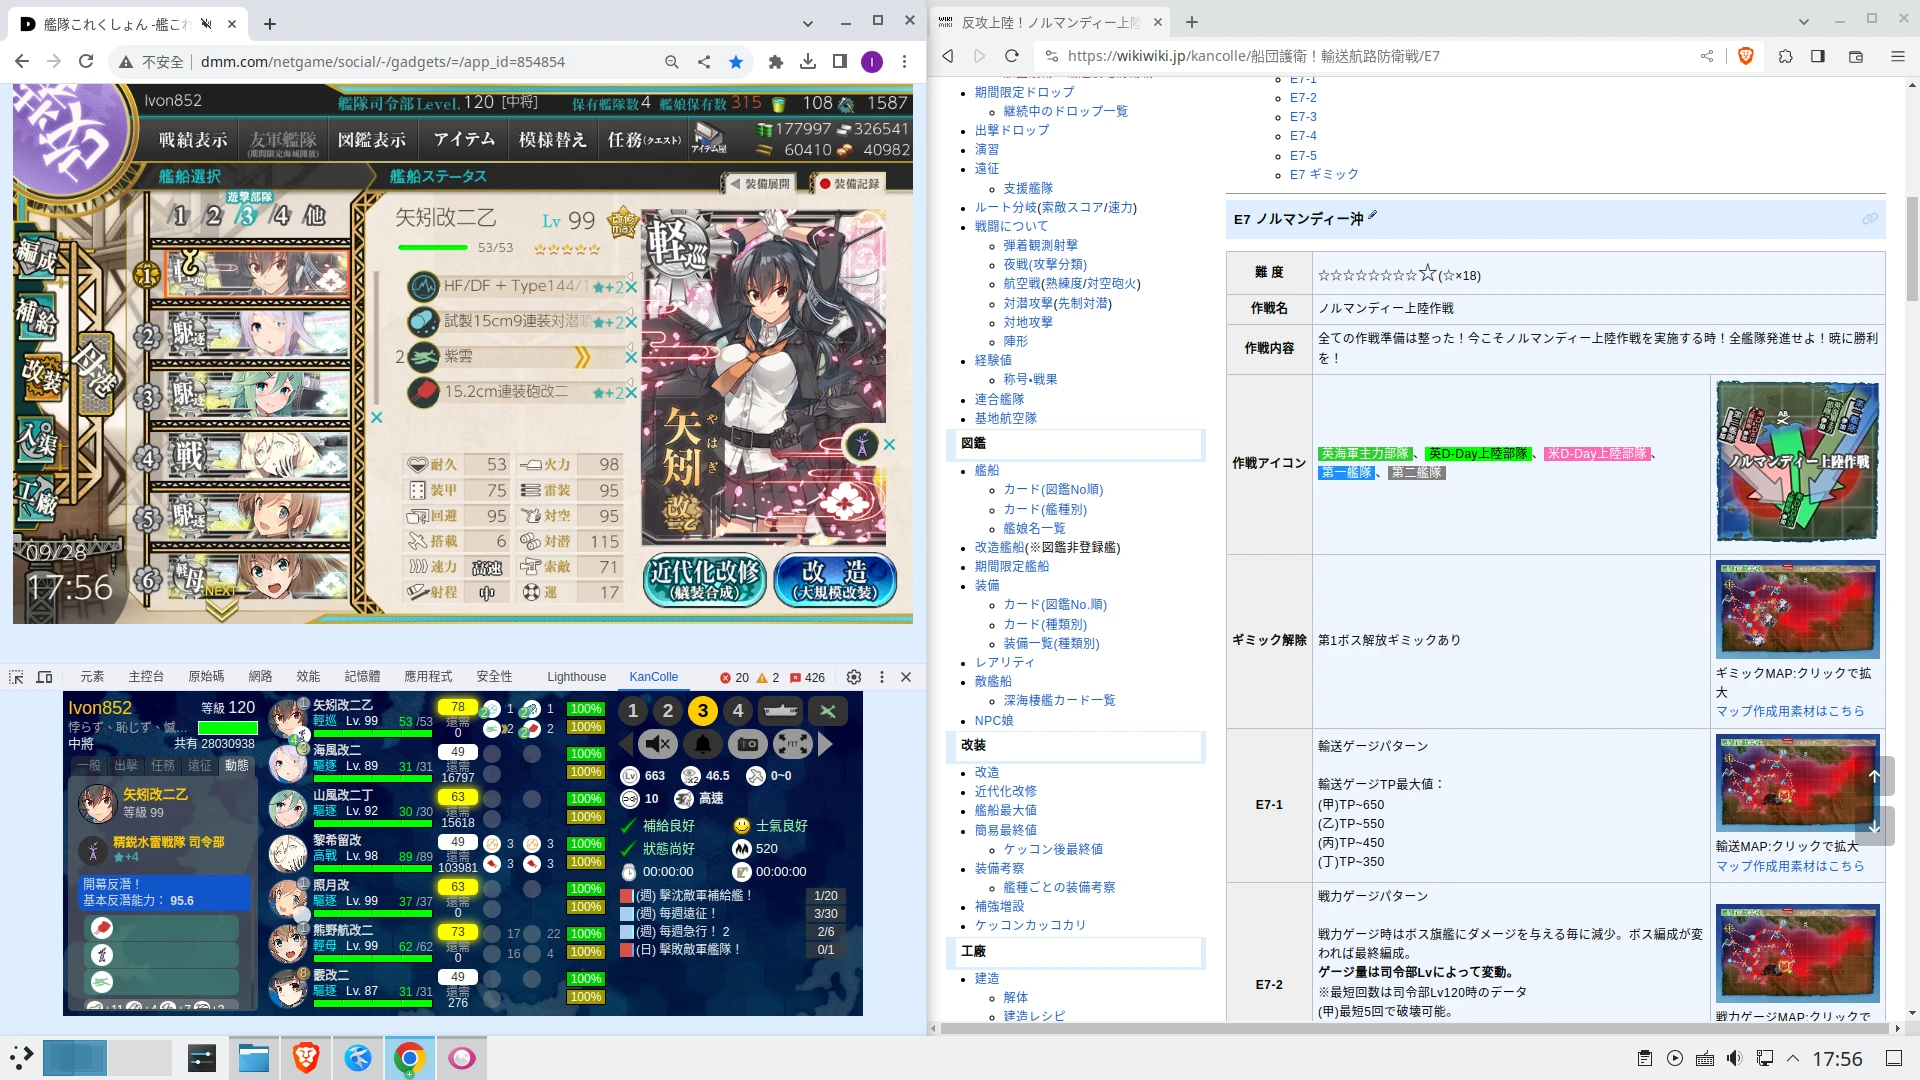This screenshot has height=1080, width=1920.
Task: Click the combined fleet ship icon in KanColle panel
Action: [x=780, y=711]
